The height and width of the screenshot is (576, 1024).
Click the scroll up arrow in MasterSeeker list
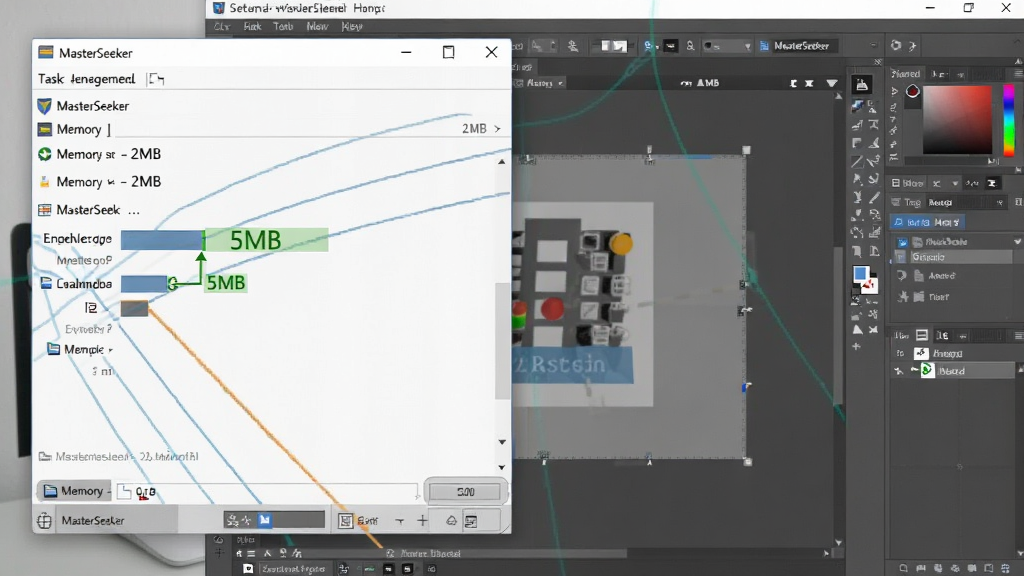pos(502,161)
